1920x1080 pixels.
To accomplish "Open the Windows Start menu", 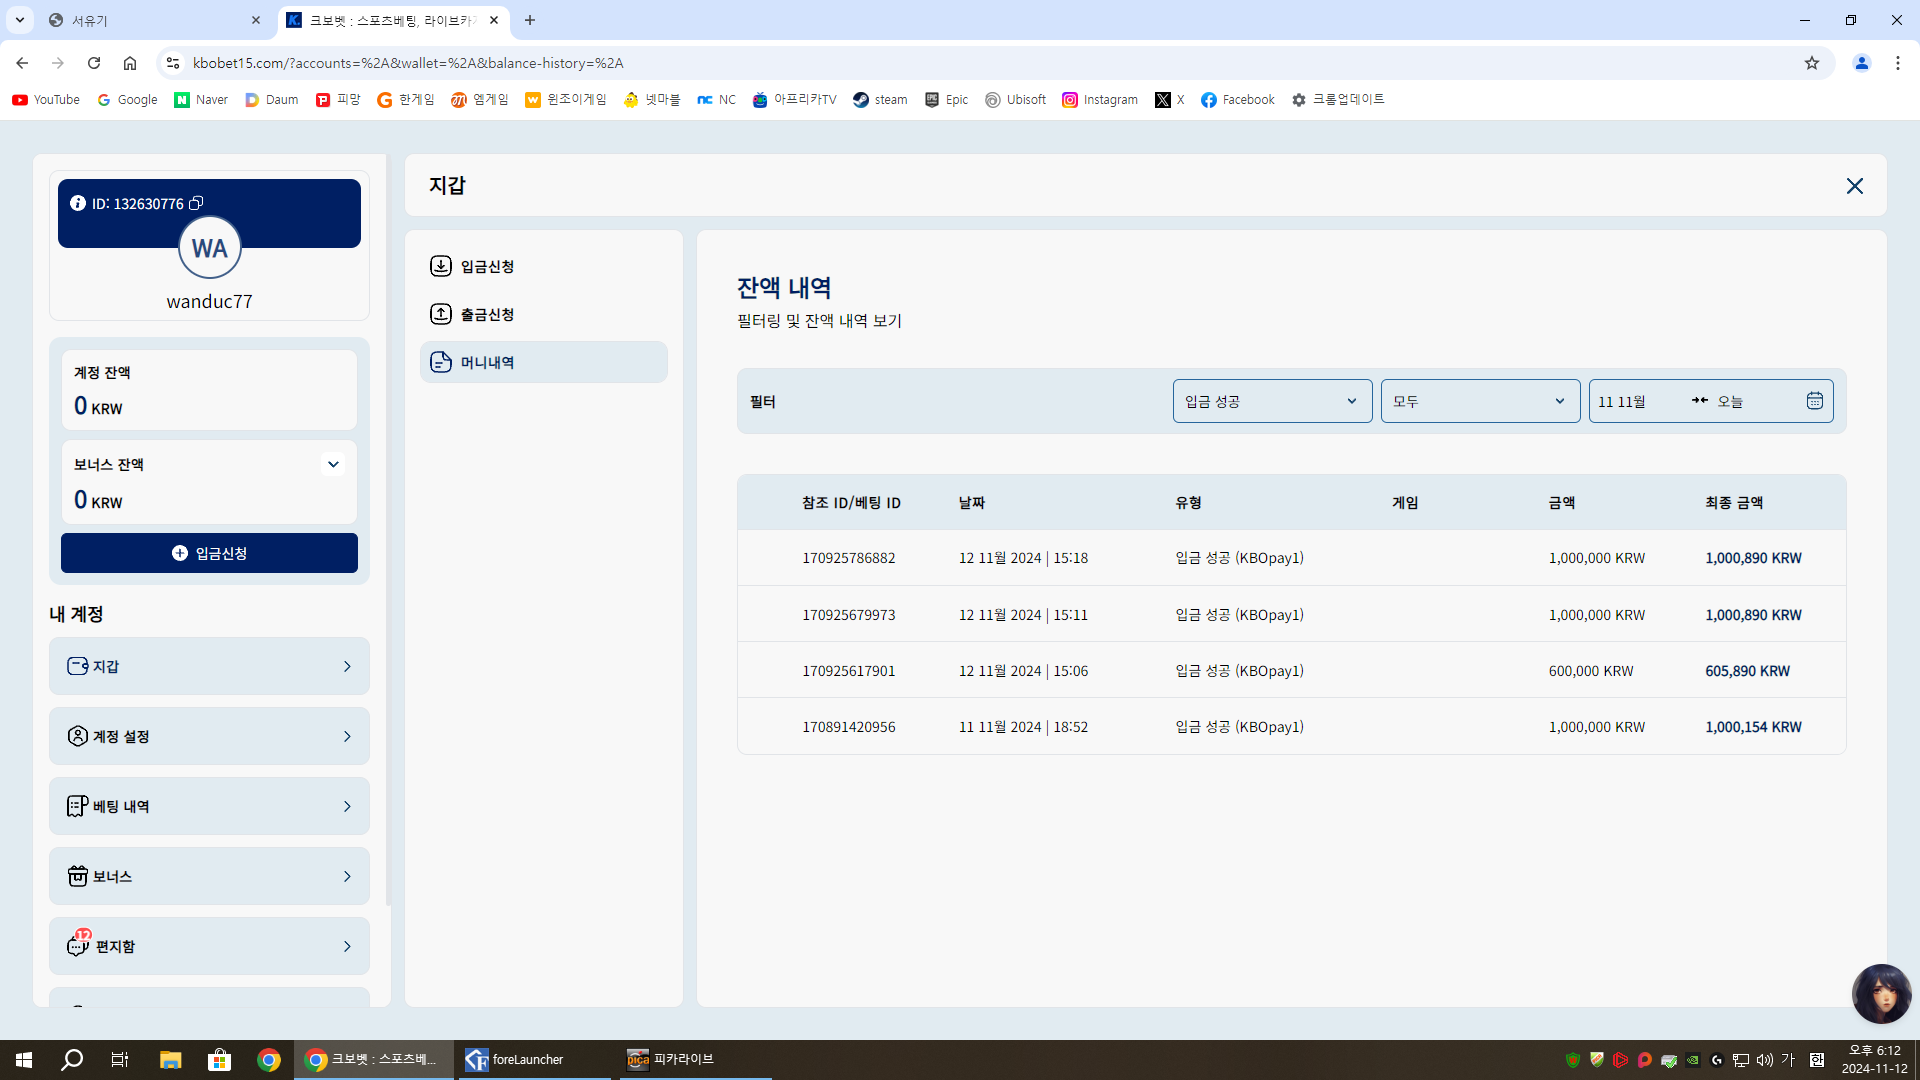I will coord(24,1060).
